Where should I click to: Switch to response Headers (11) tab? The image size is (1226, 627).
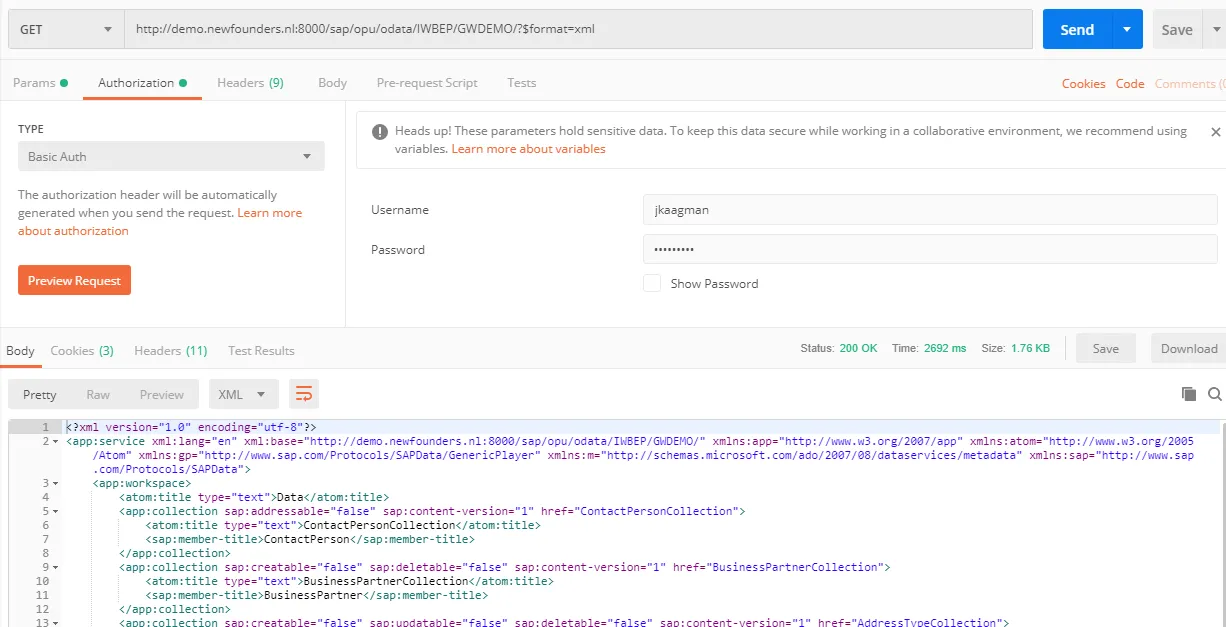pyautogui.click(x=170, y=351)
